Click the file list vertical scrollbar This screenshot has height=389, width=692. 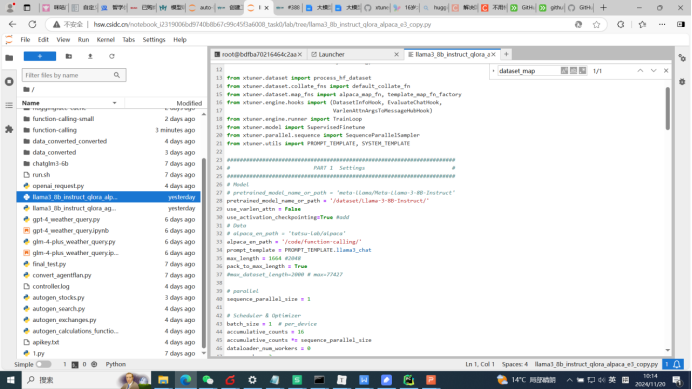tap(203, 252)
